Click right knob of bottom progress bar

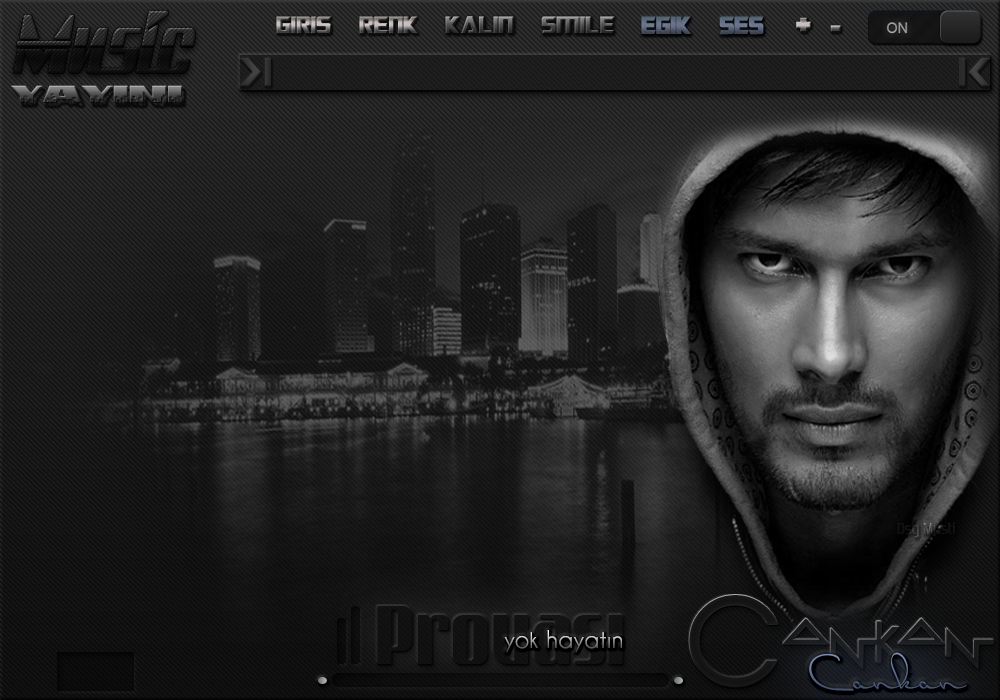pyautogui.click(x=678, y=681)
